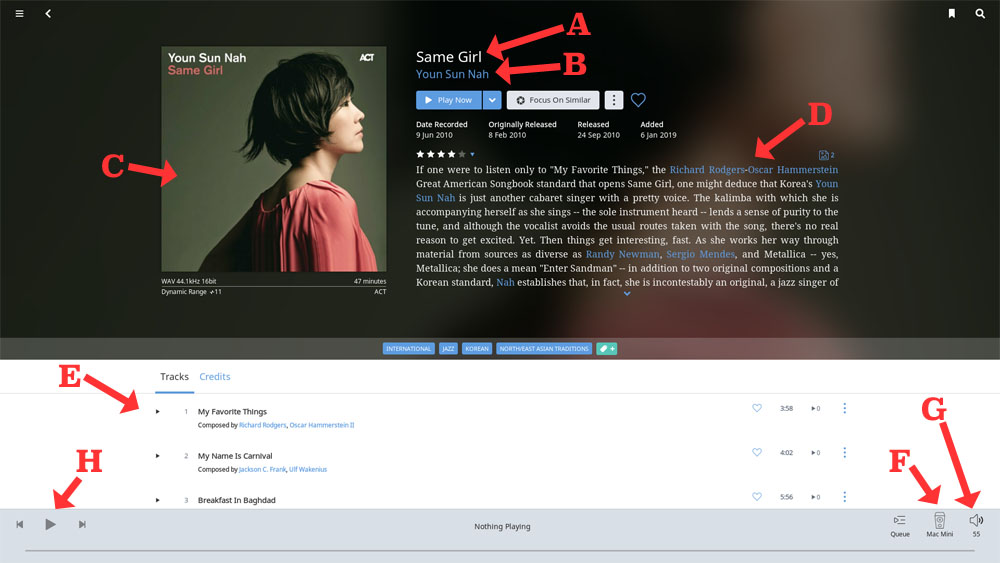Expand the album review with the chevron

627,294
